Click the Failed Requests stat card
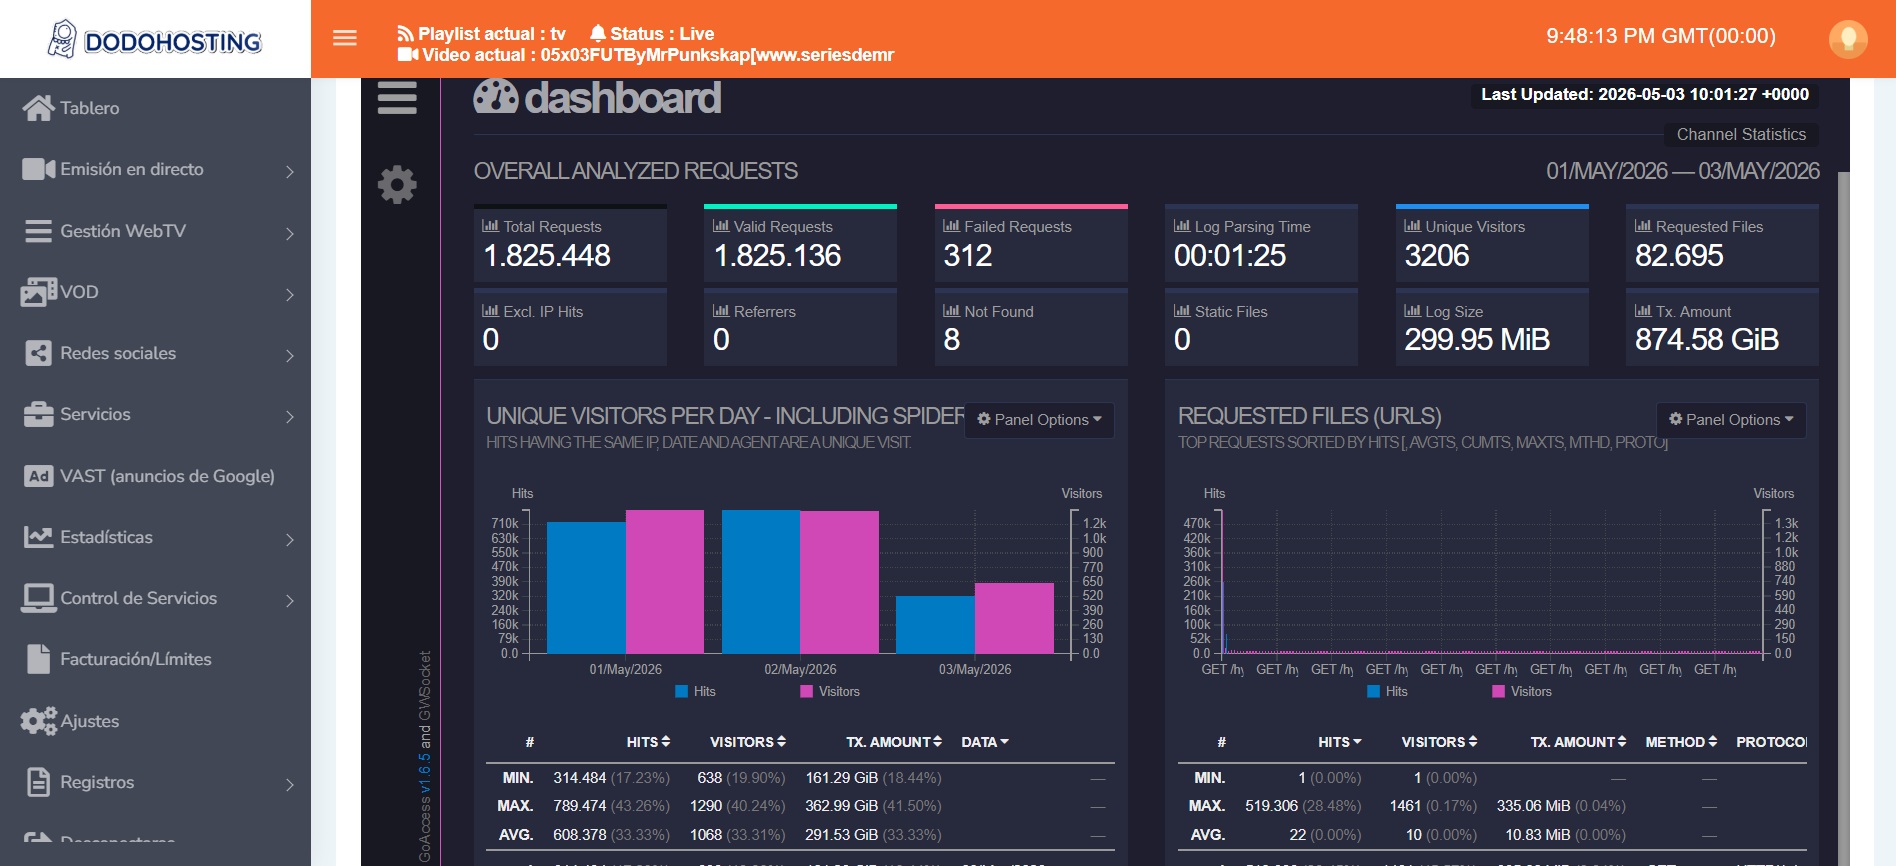Screen dimensions: 1896x866 (1031, 244)
